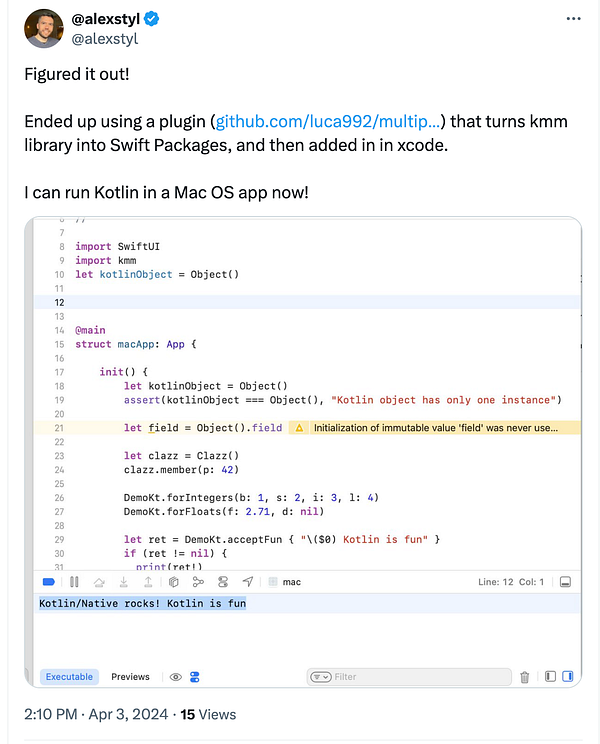This screenshot has height=744, width=600.
Task: Click the Simulate Location arrow icon
Action: [248, 582]
